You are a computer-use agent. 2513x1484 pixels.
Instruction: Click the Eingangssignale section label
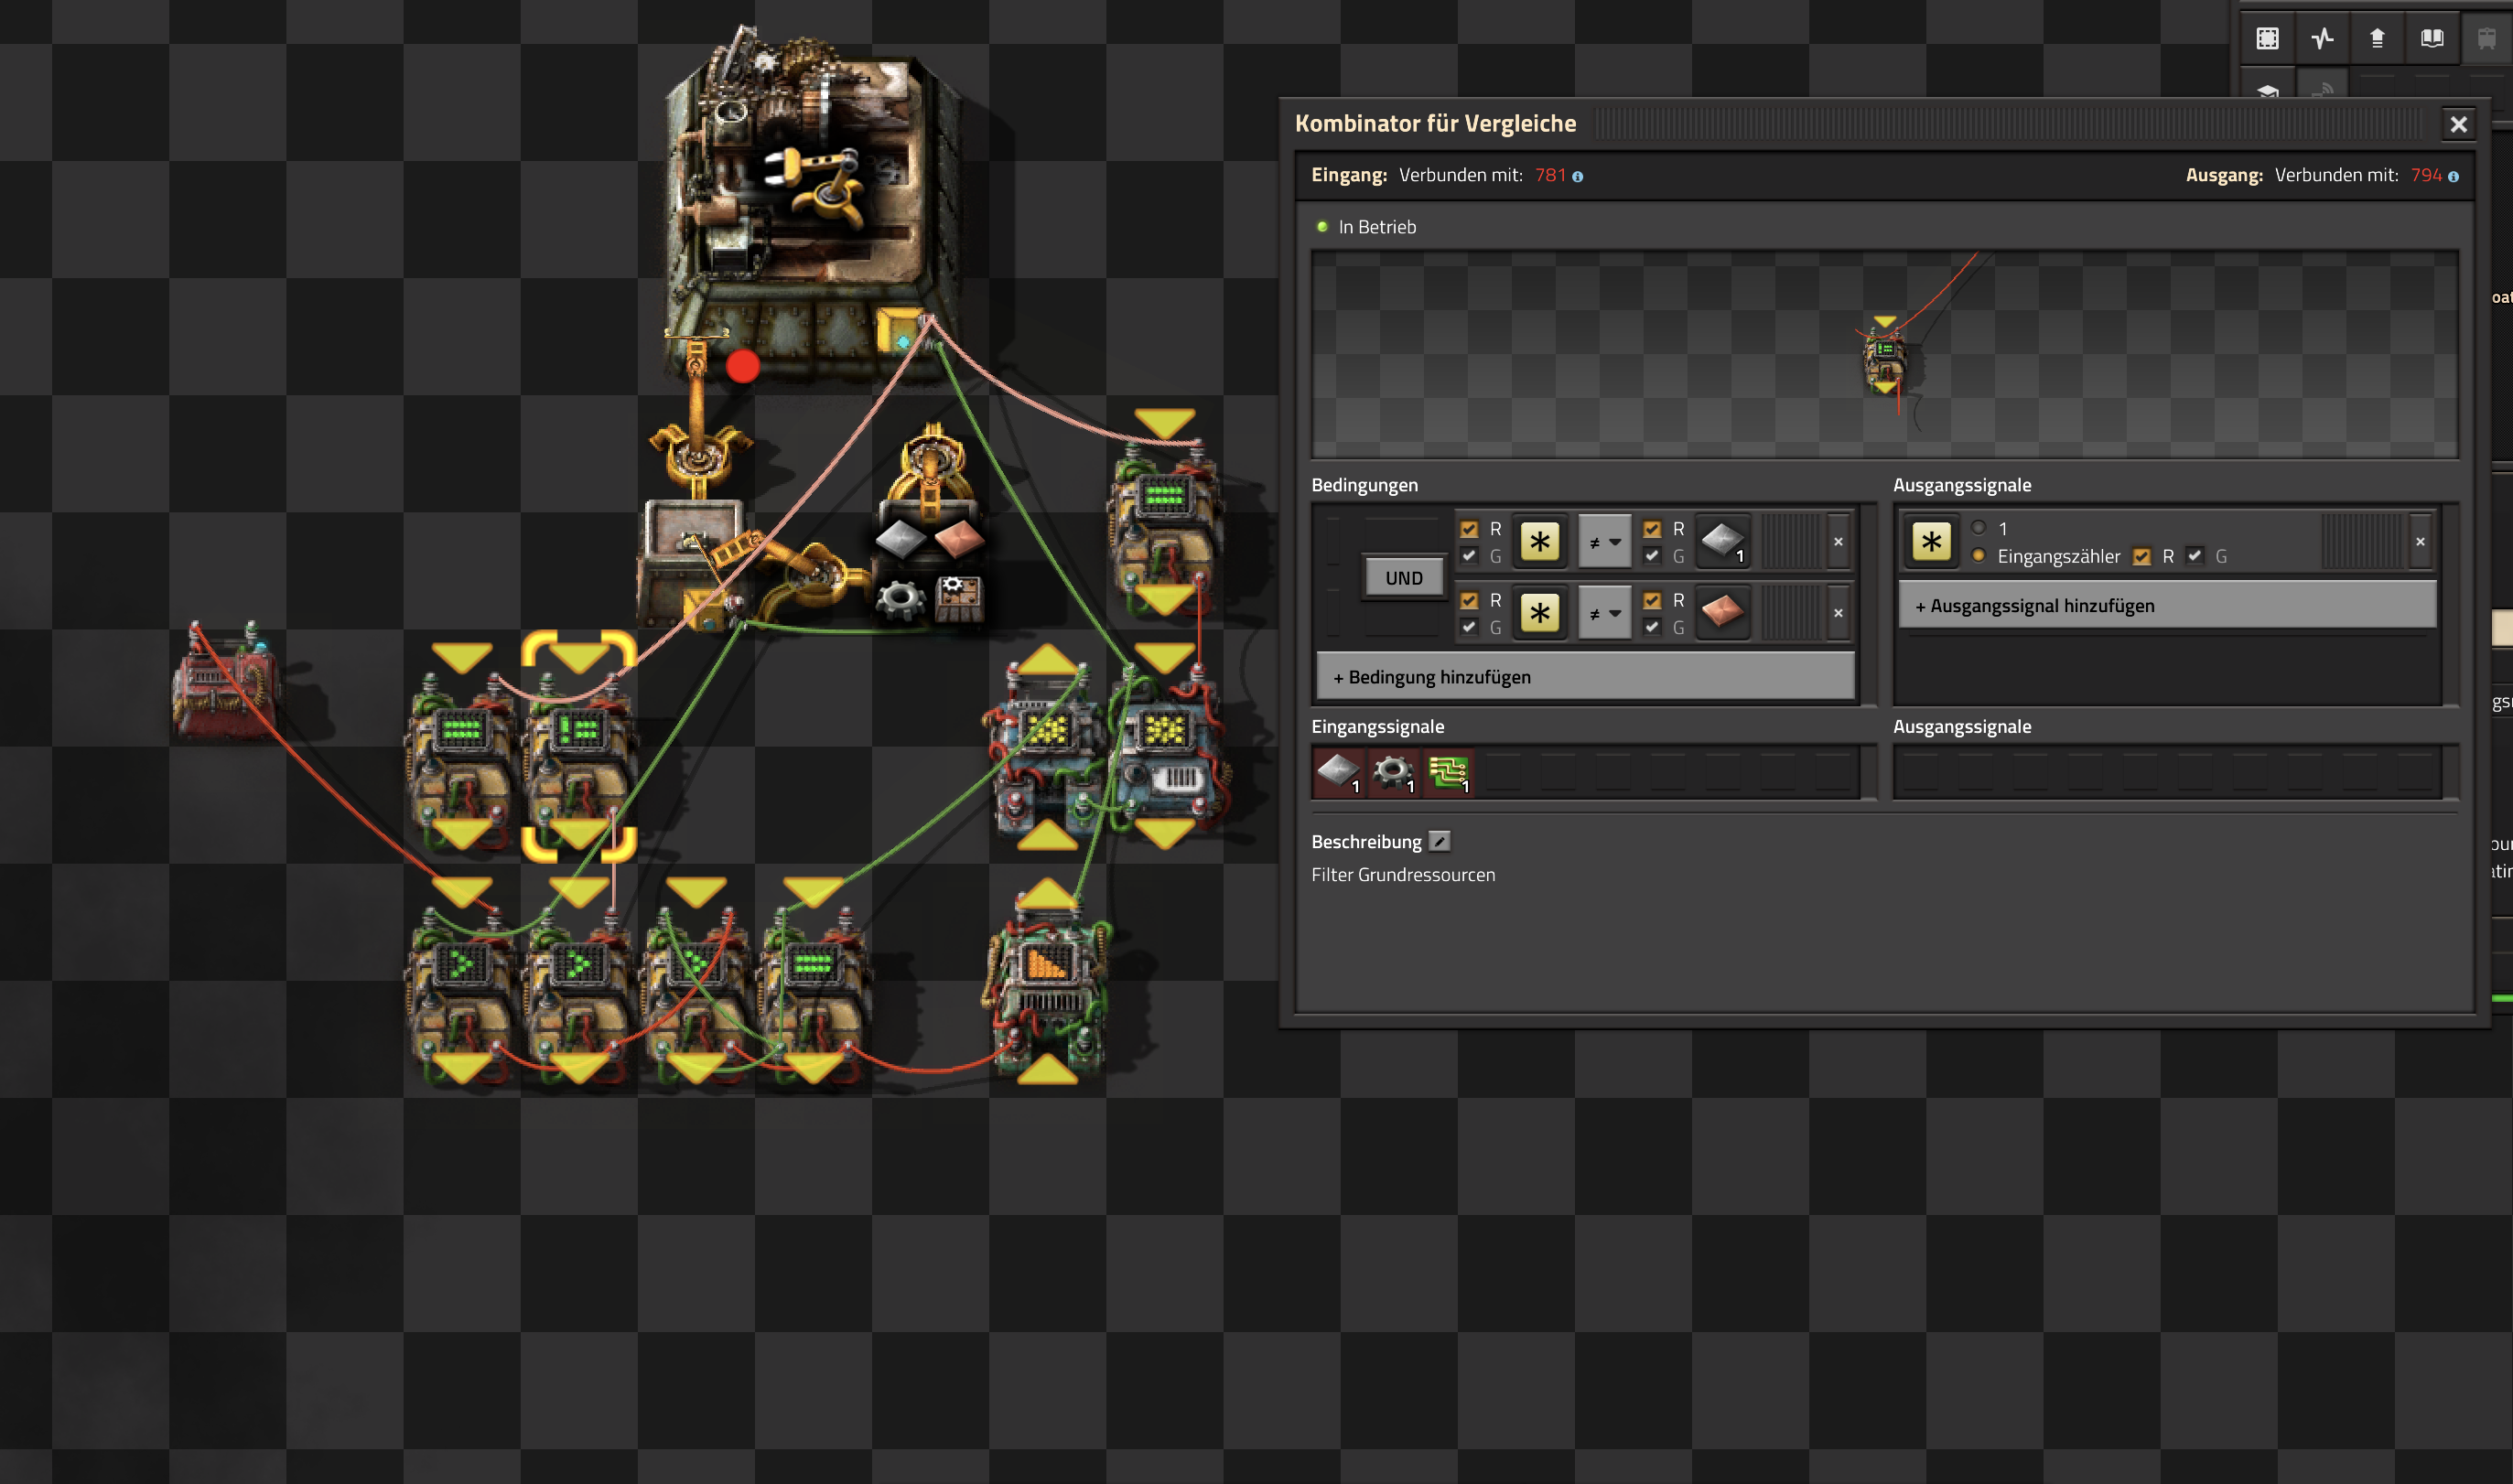(x=1377, y=727)
